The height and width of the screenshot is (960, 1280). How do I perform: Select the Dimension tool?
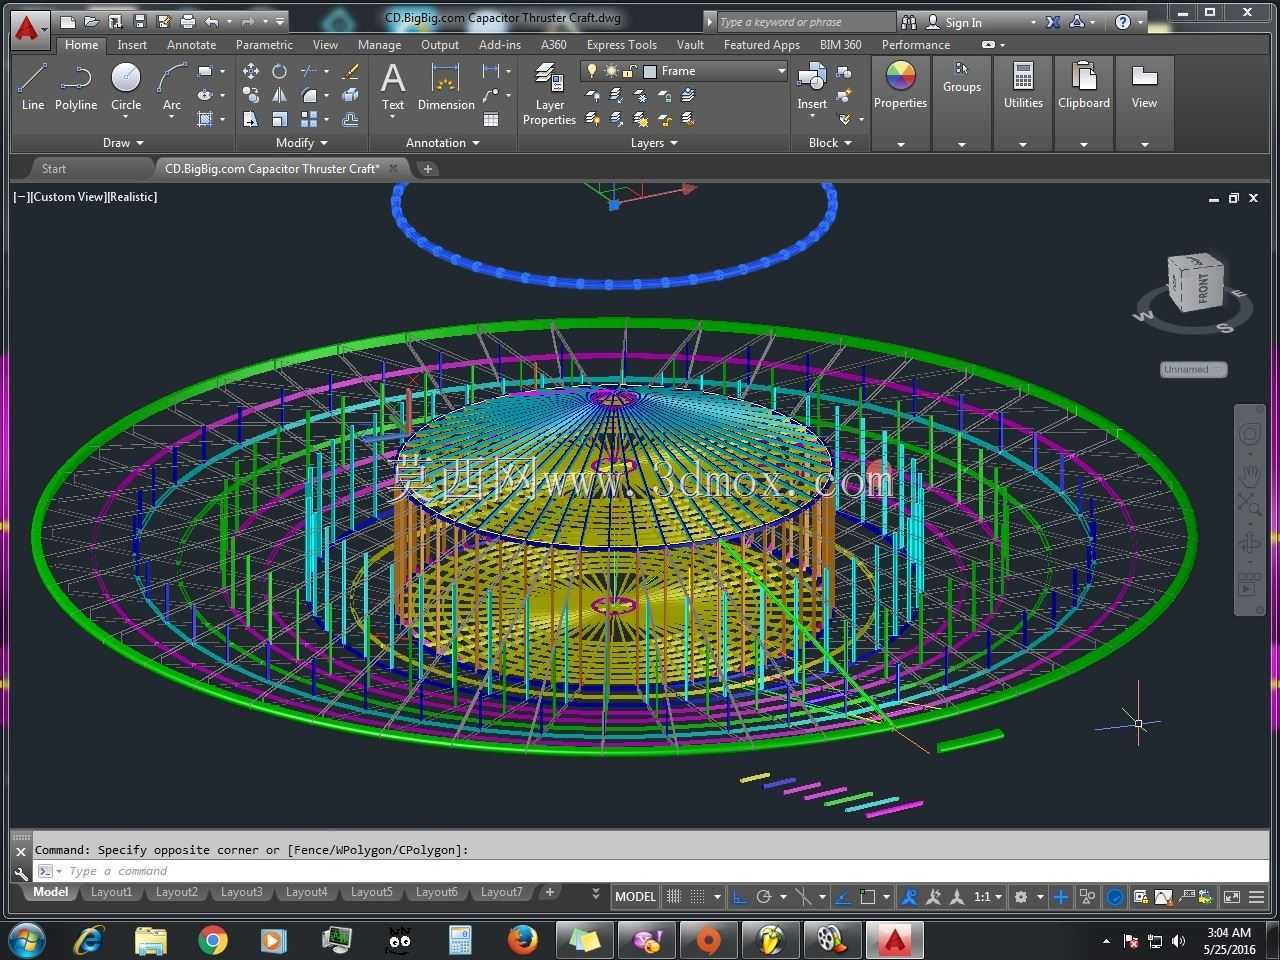pos(445,86)
